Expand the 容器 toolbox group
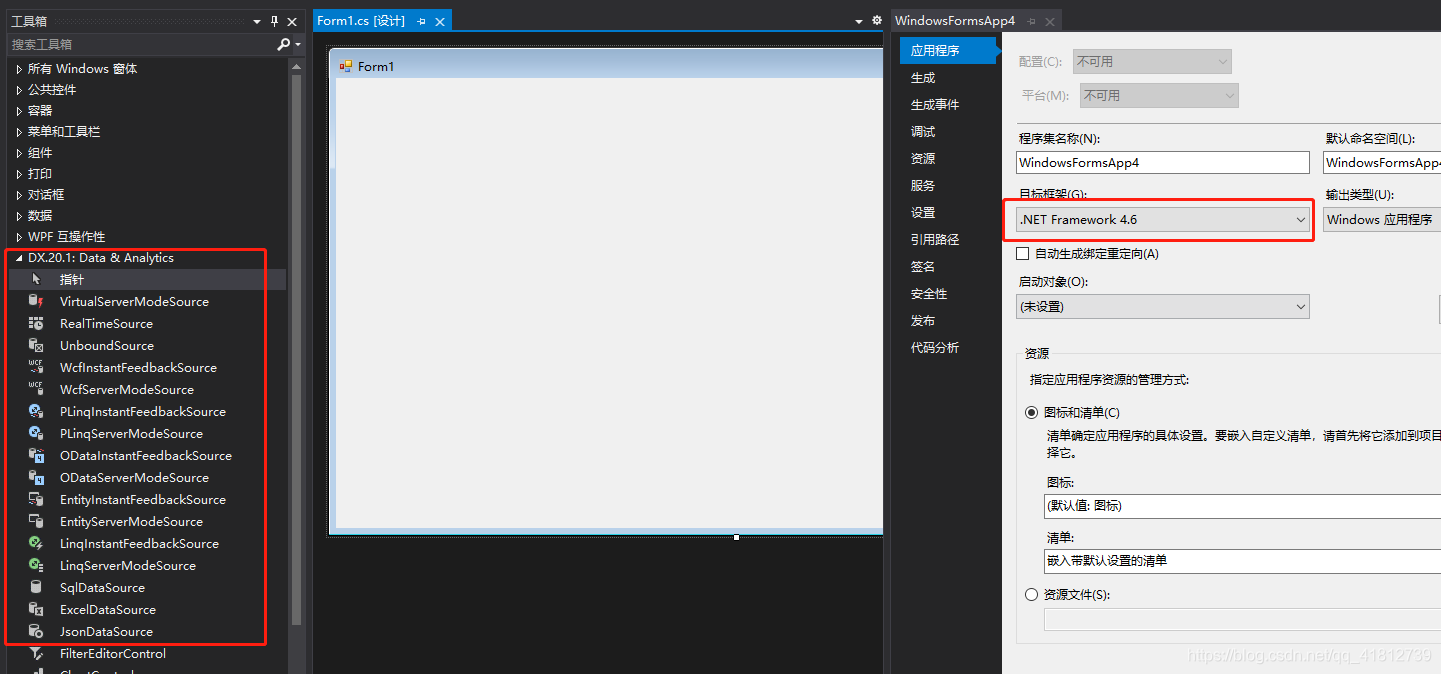 pos(19,111)
